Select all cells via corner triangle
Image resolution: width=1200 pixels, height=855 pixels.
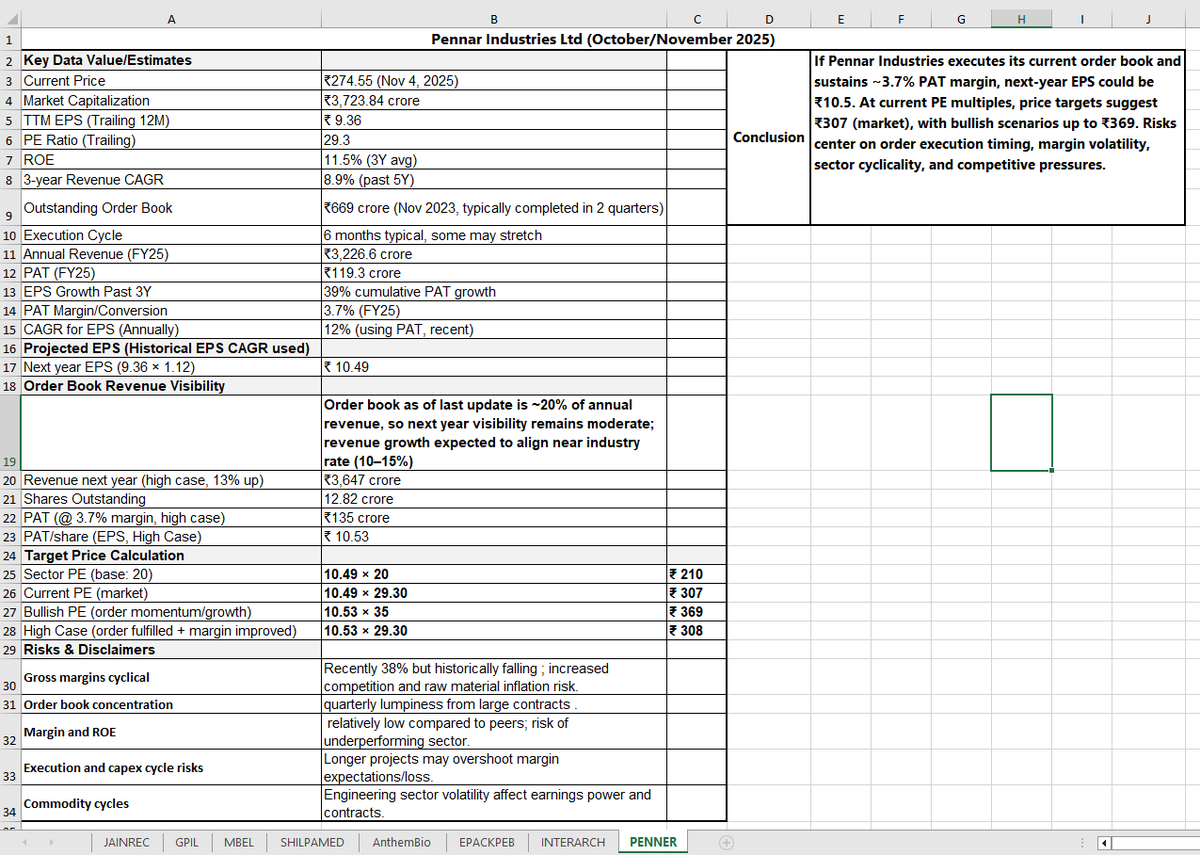[x=10, y=18]
